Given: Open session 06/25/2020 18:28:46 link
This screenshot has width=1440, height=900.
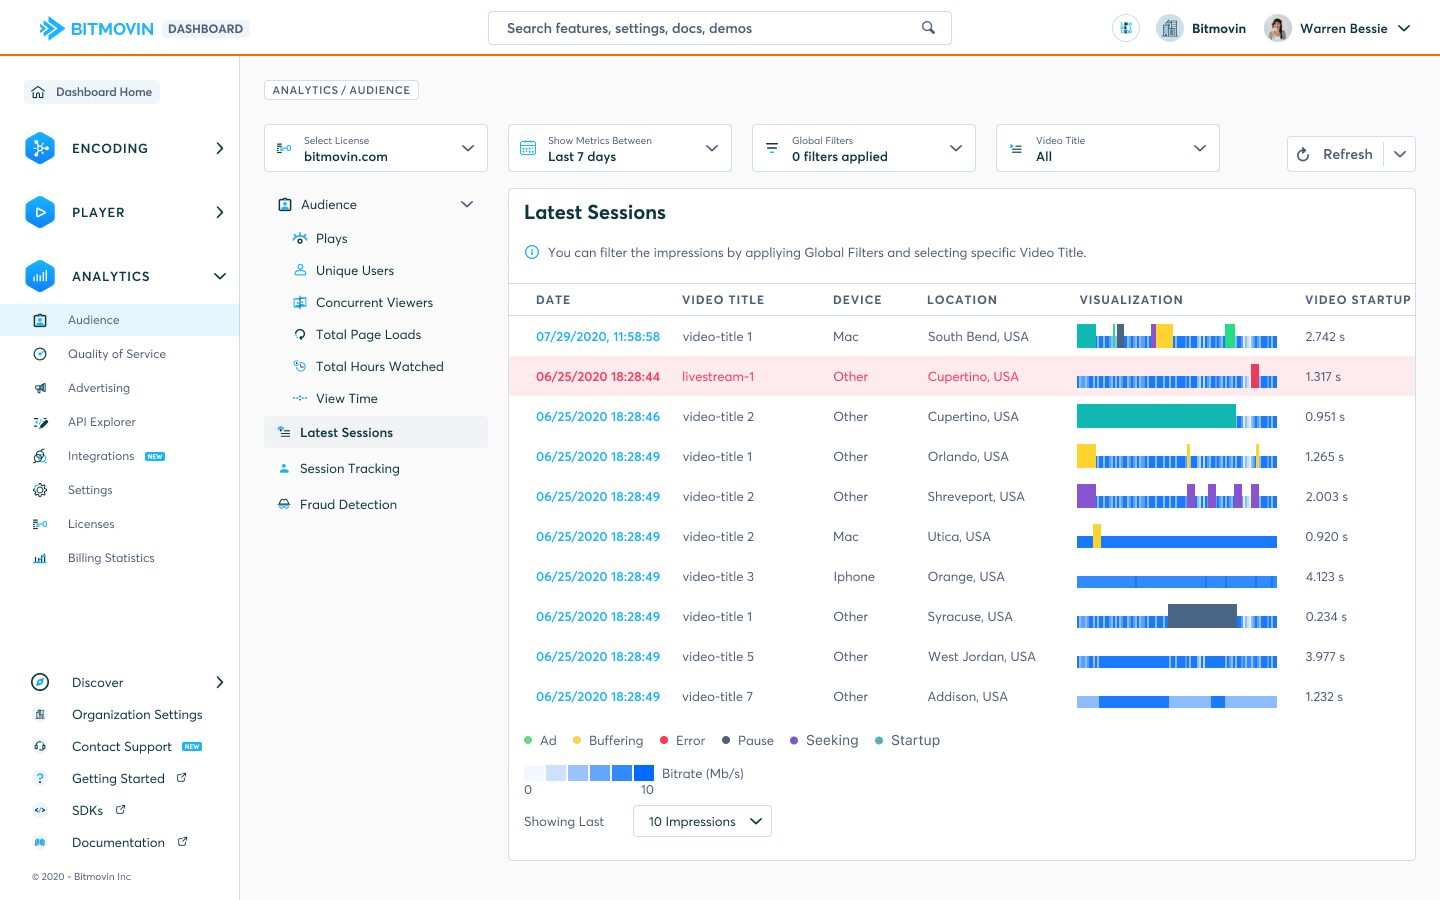Looking at the screenshot, I should tap(598, 416).
